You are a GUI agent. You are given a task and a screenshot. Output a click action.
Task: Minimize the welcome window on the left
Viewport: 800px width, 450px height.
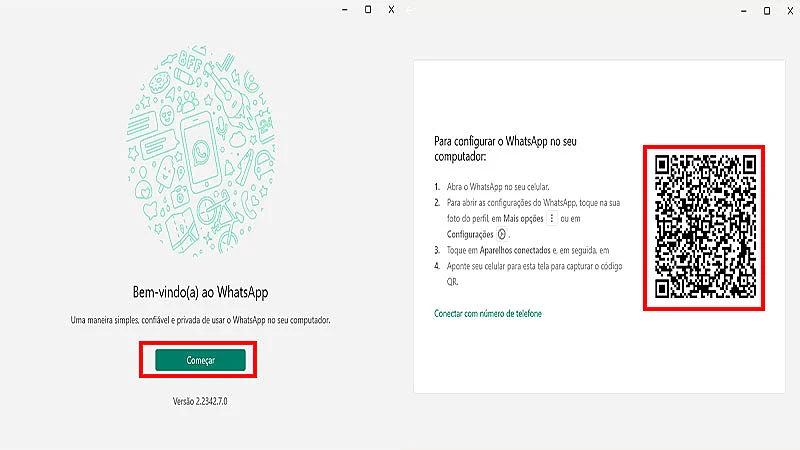pyautogui.click(x=343, y=9)
